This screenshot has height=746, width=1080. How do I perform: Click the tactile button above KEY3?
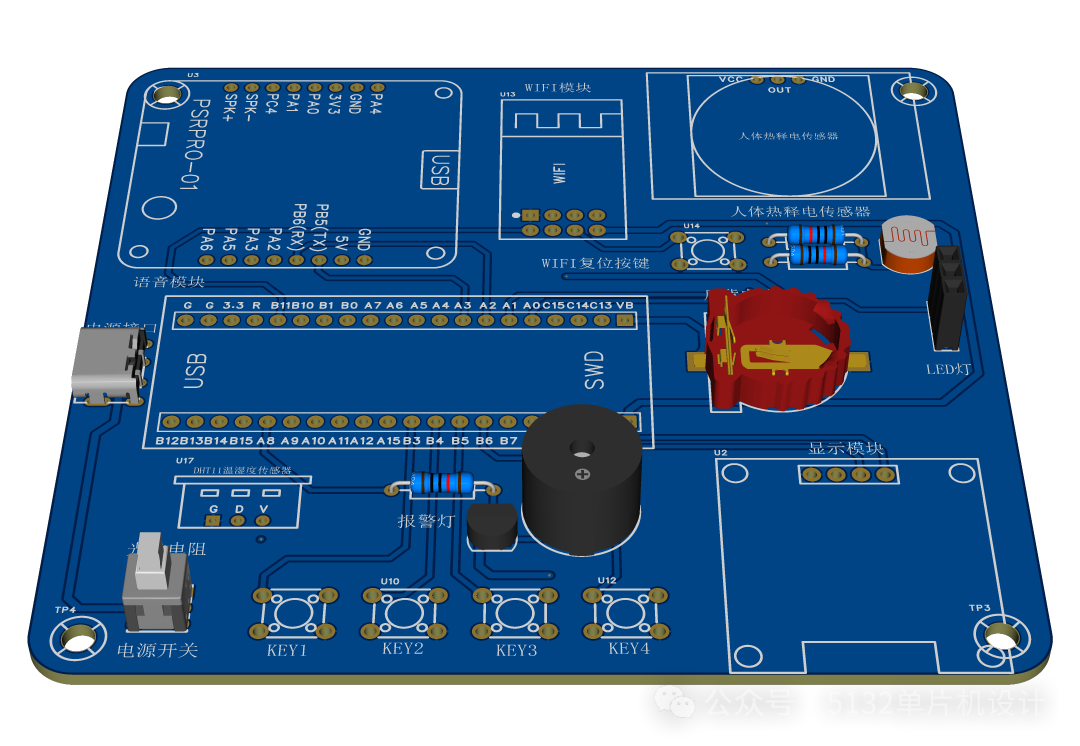click(515, 612)
